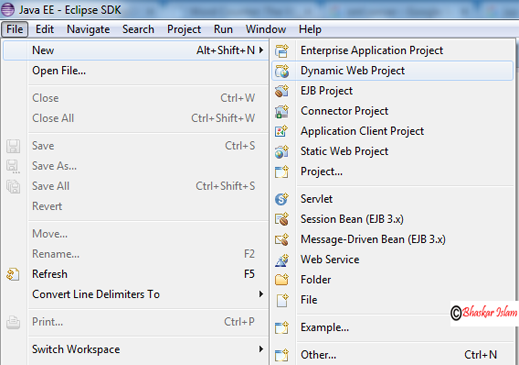Select the Revert menu entry

tap(136, 206)
